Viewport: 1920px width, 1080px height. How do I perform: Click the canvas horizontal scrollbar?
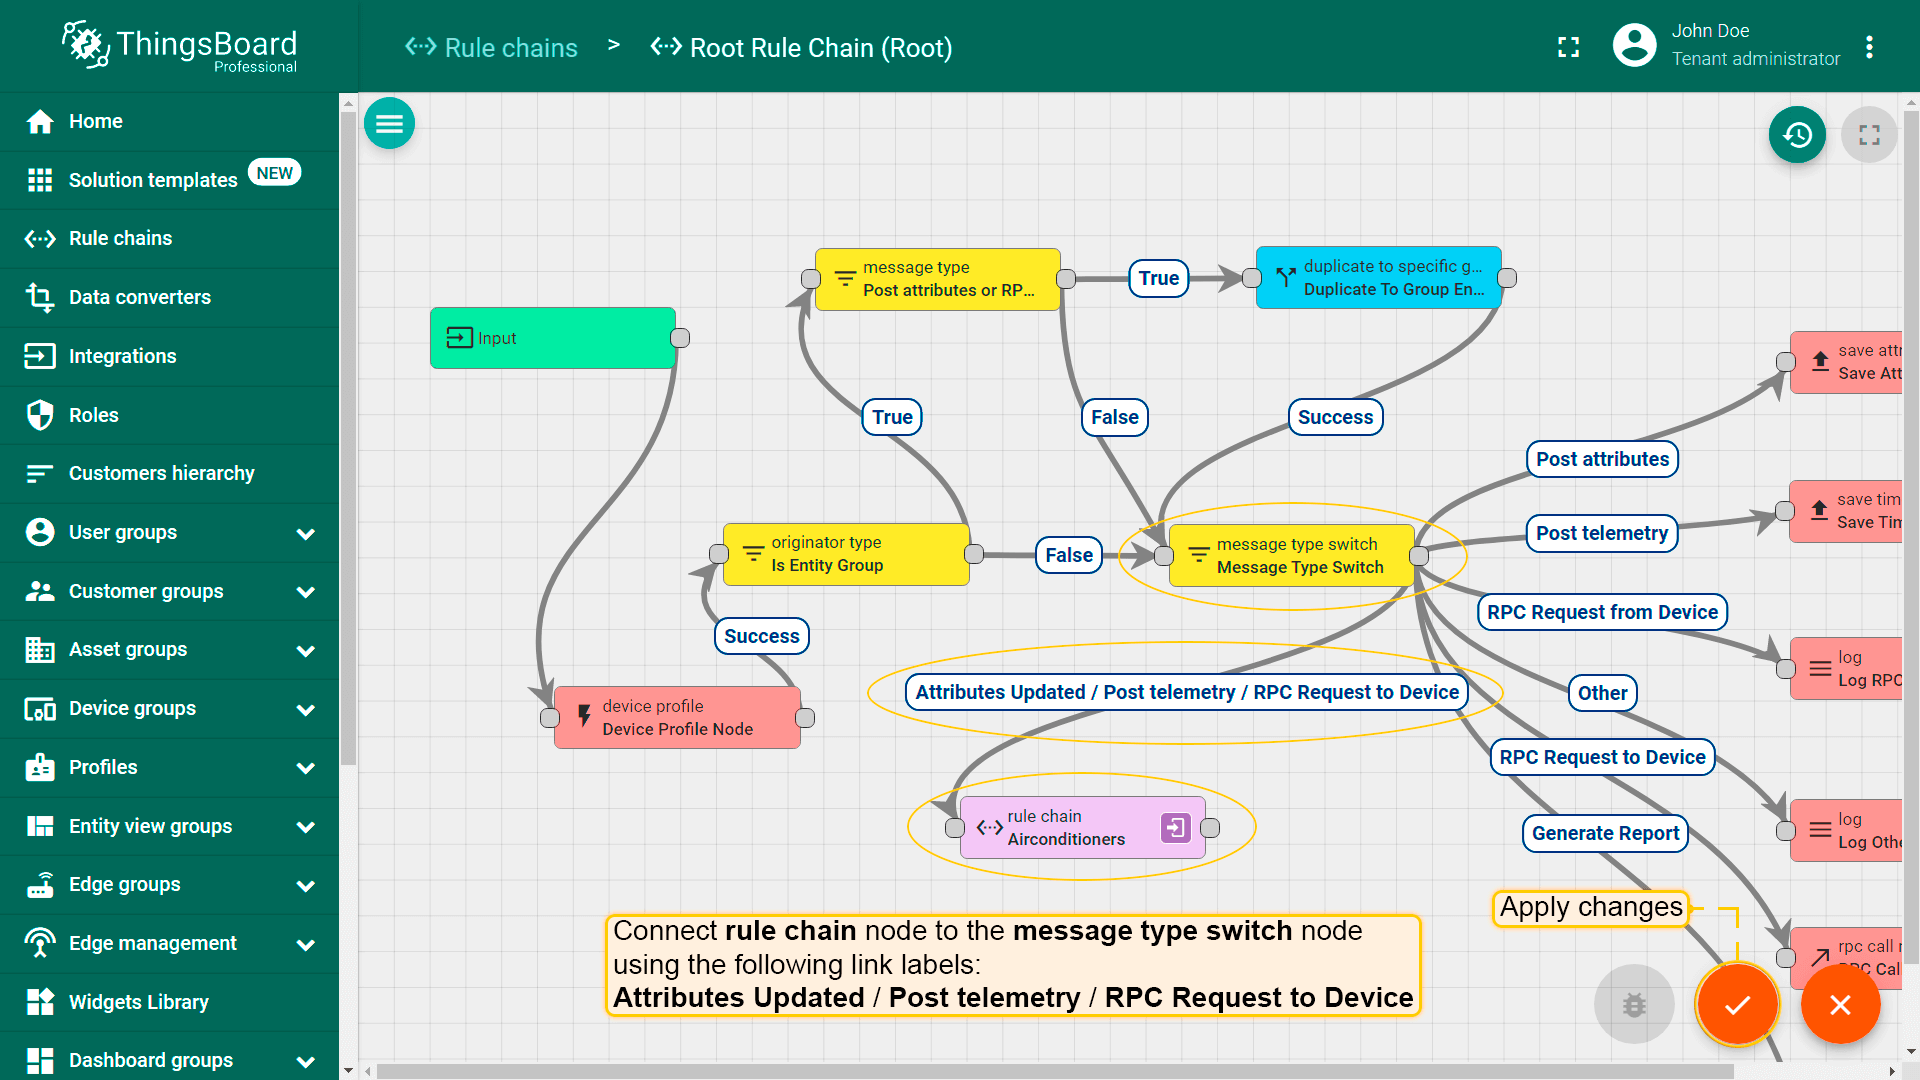point(1055,1071)
